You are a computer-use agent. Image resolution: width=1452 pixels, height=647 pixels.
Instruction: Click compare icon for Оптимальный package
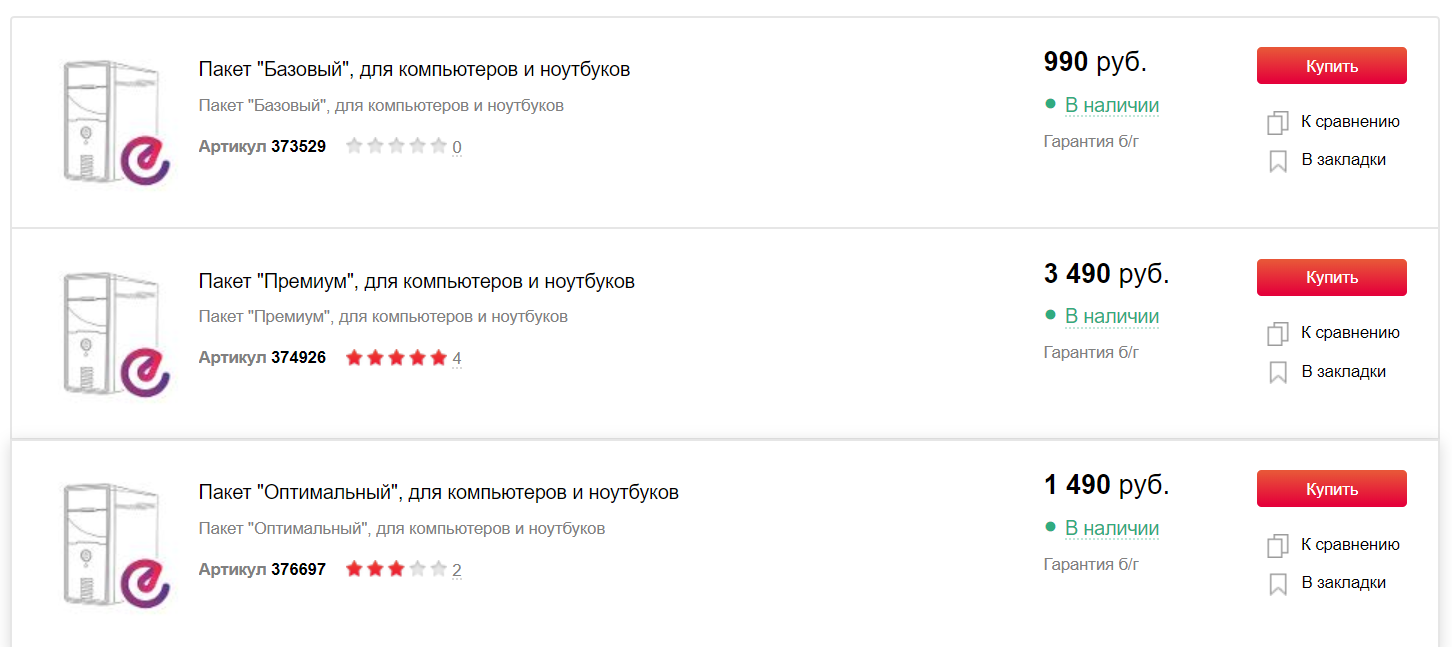1277,546
